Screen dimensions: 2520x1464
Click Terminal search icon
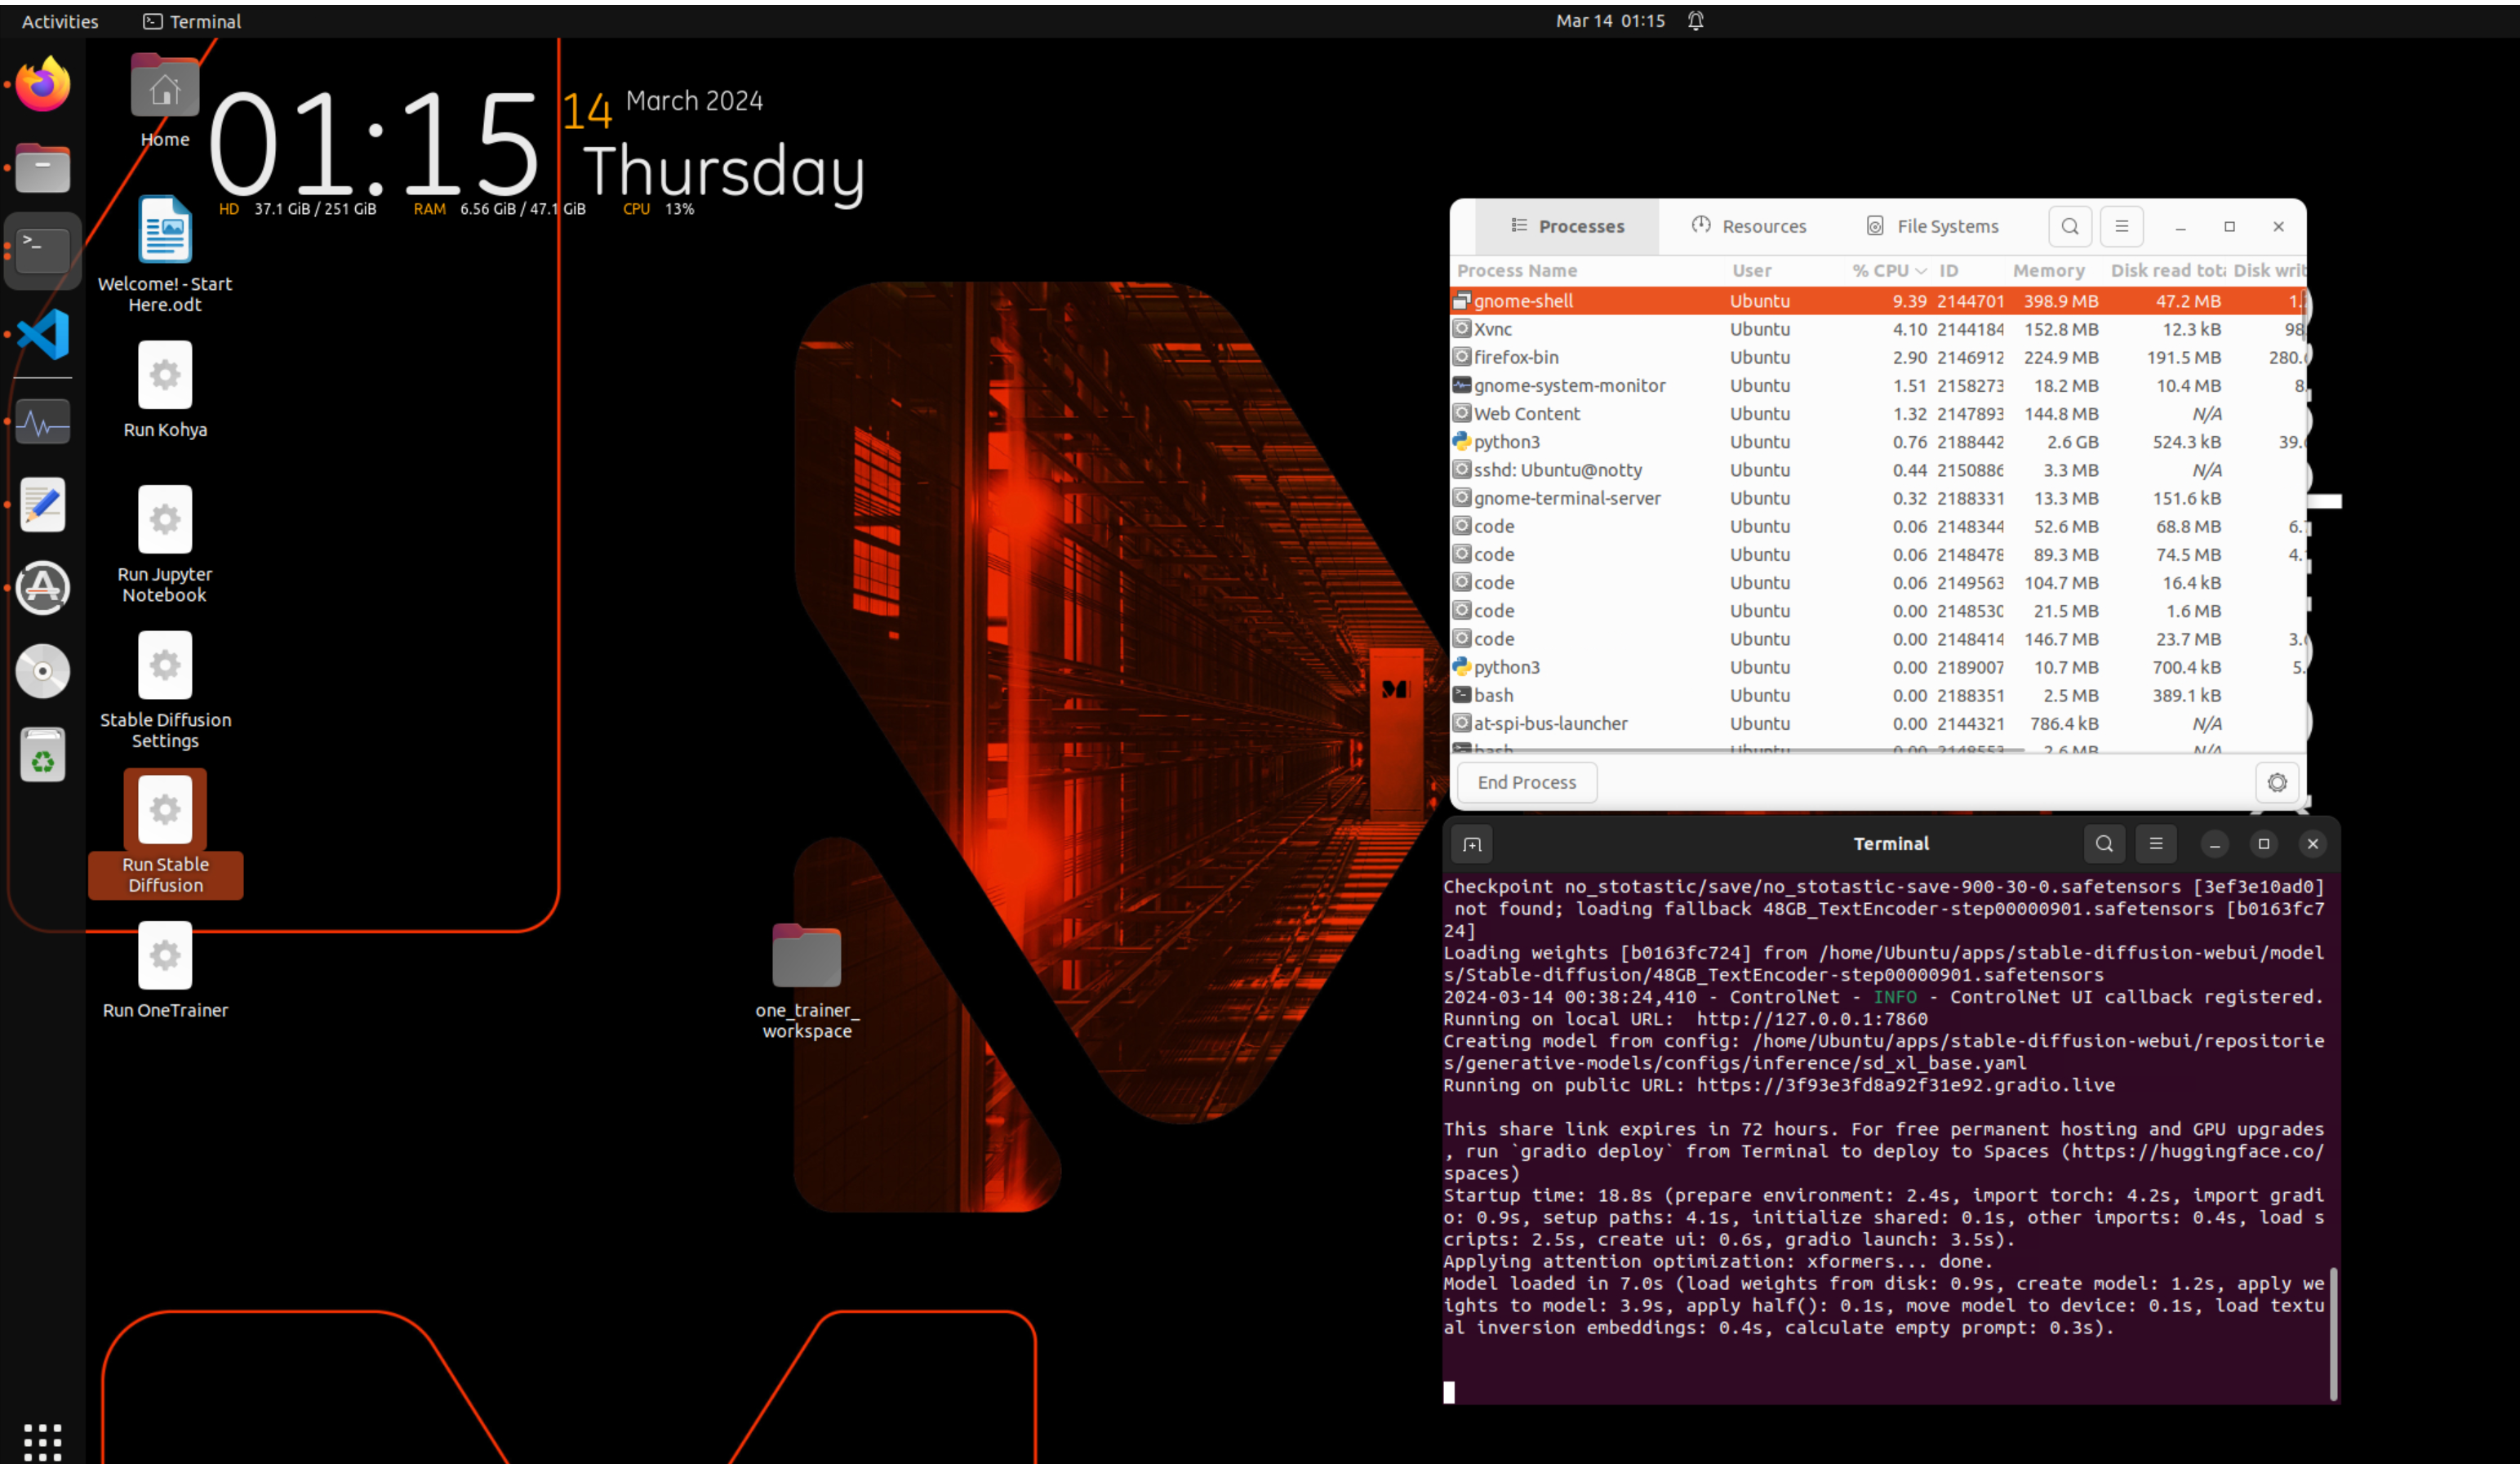pyautogui.click(x=2104, y=844)
